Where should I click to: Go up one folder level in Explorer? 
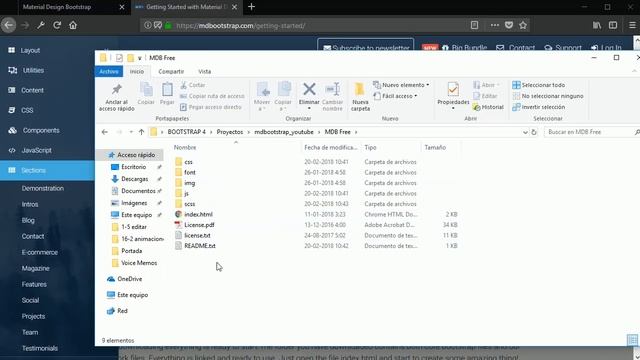(141, 132)
